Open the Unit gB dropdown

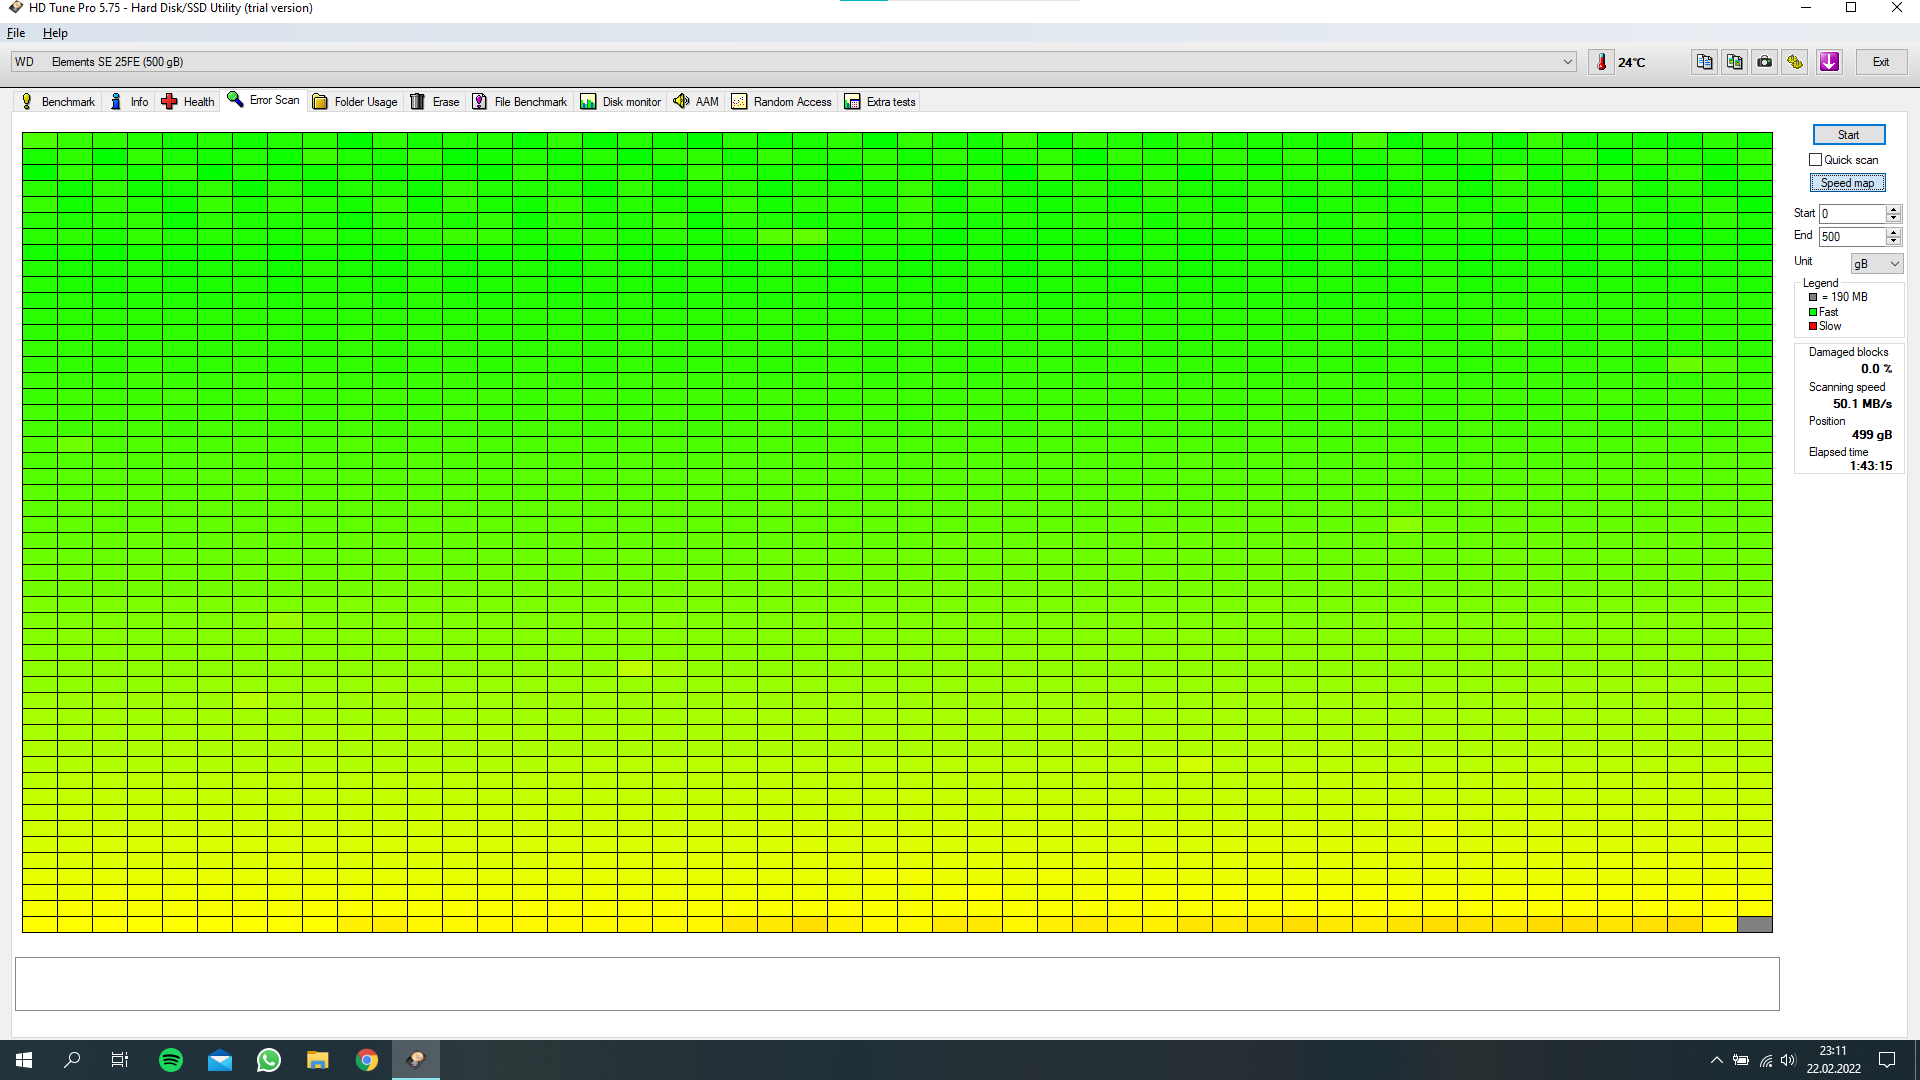[x=1876, y=264]
